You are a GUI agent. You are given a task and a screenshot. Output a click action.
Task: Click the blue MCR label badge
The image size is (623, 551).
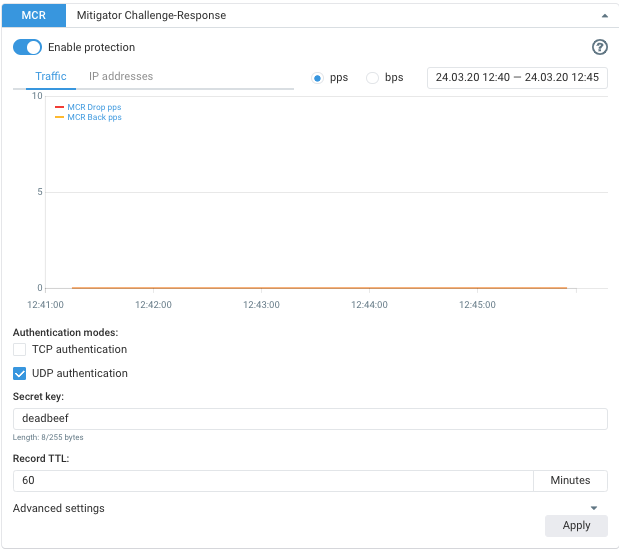33,16
